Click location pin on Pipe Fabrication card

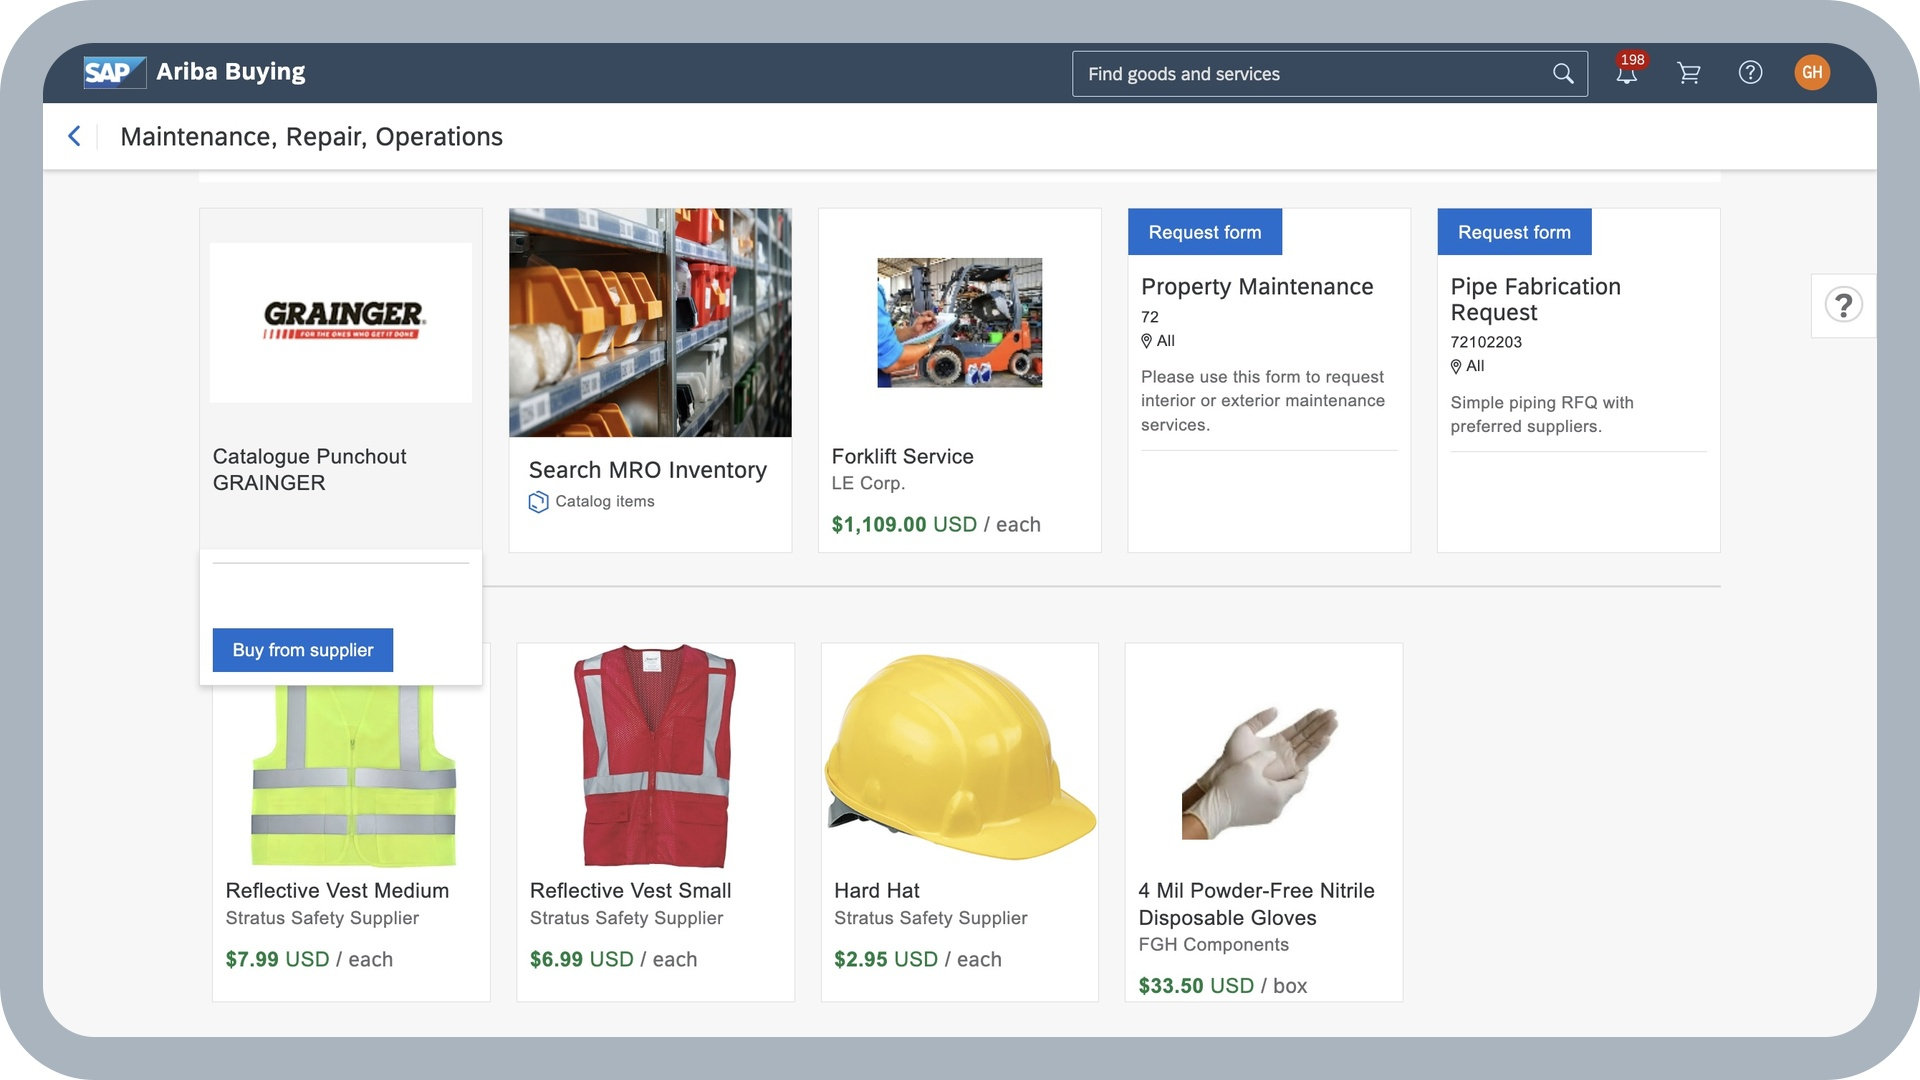pyautogui.click(x=1456, y=366)
